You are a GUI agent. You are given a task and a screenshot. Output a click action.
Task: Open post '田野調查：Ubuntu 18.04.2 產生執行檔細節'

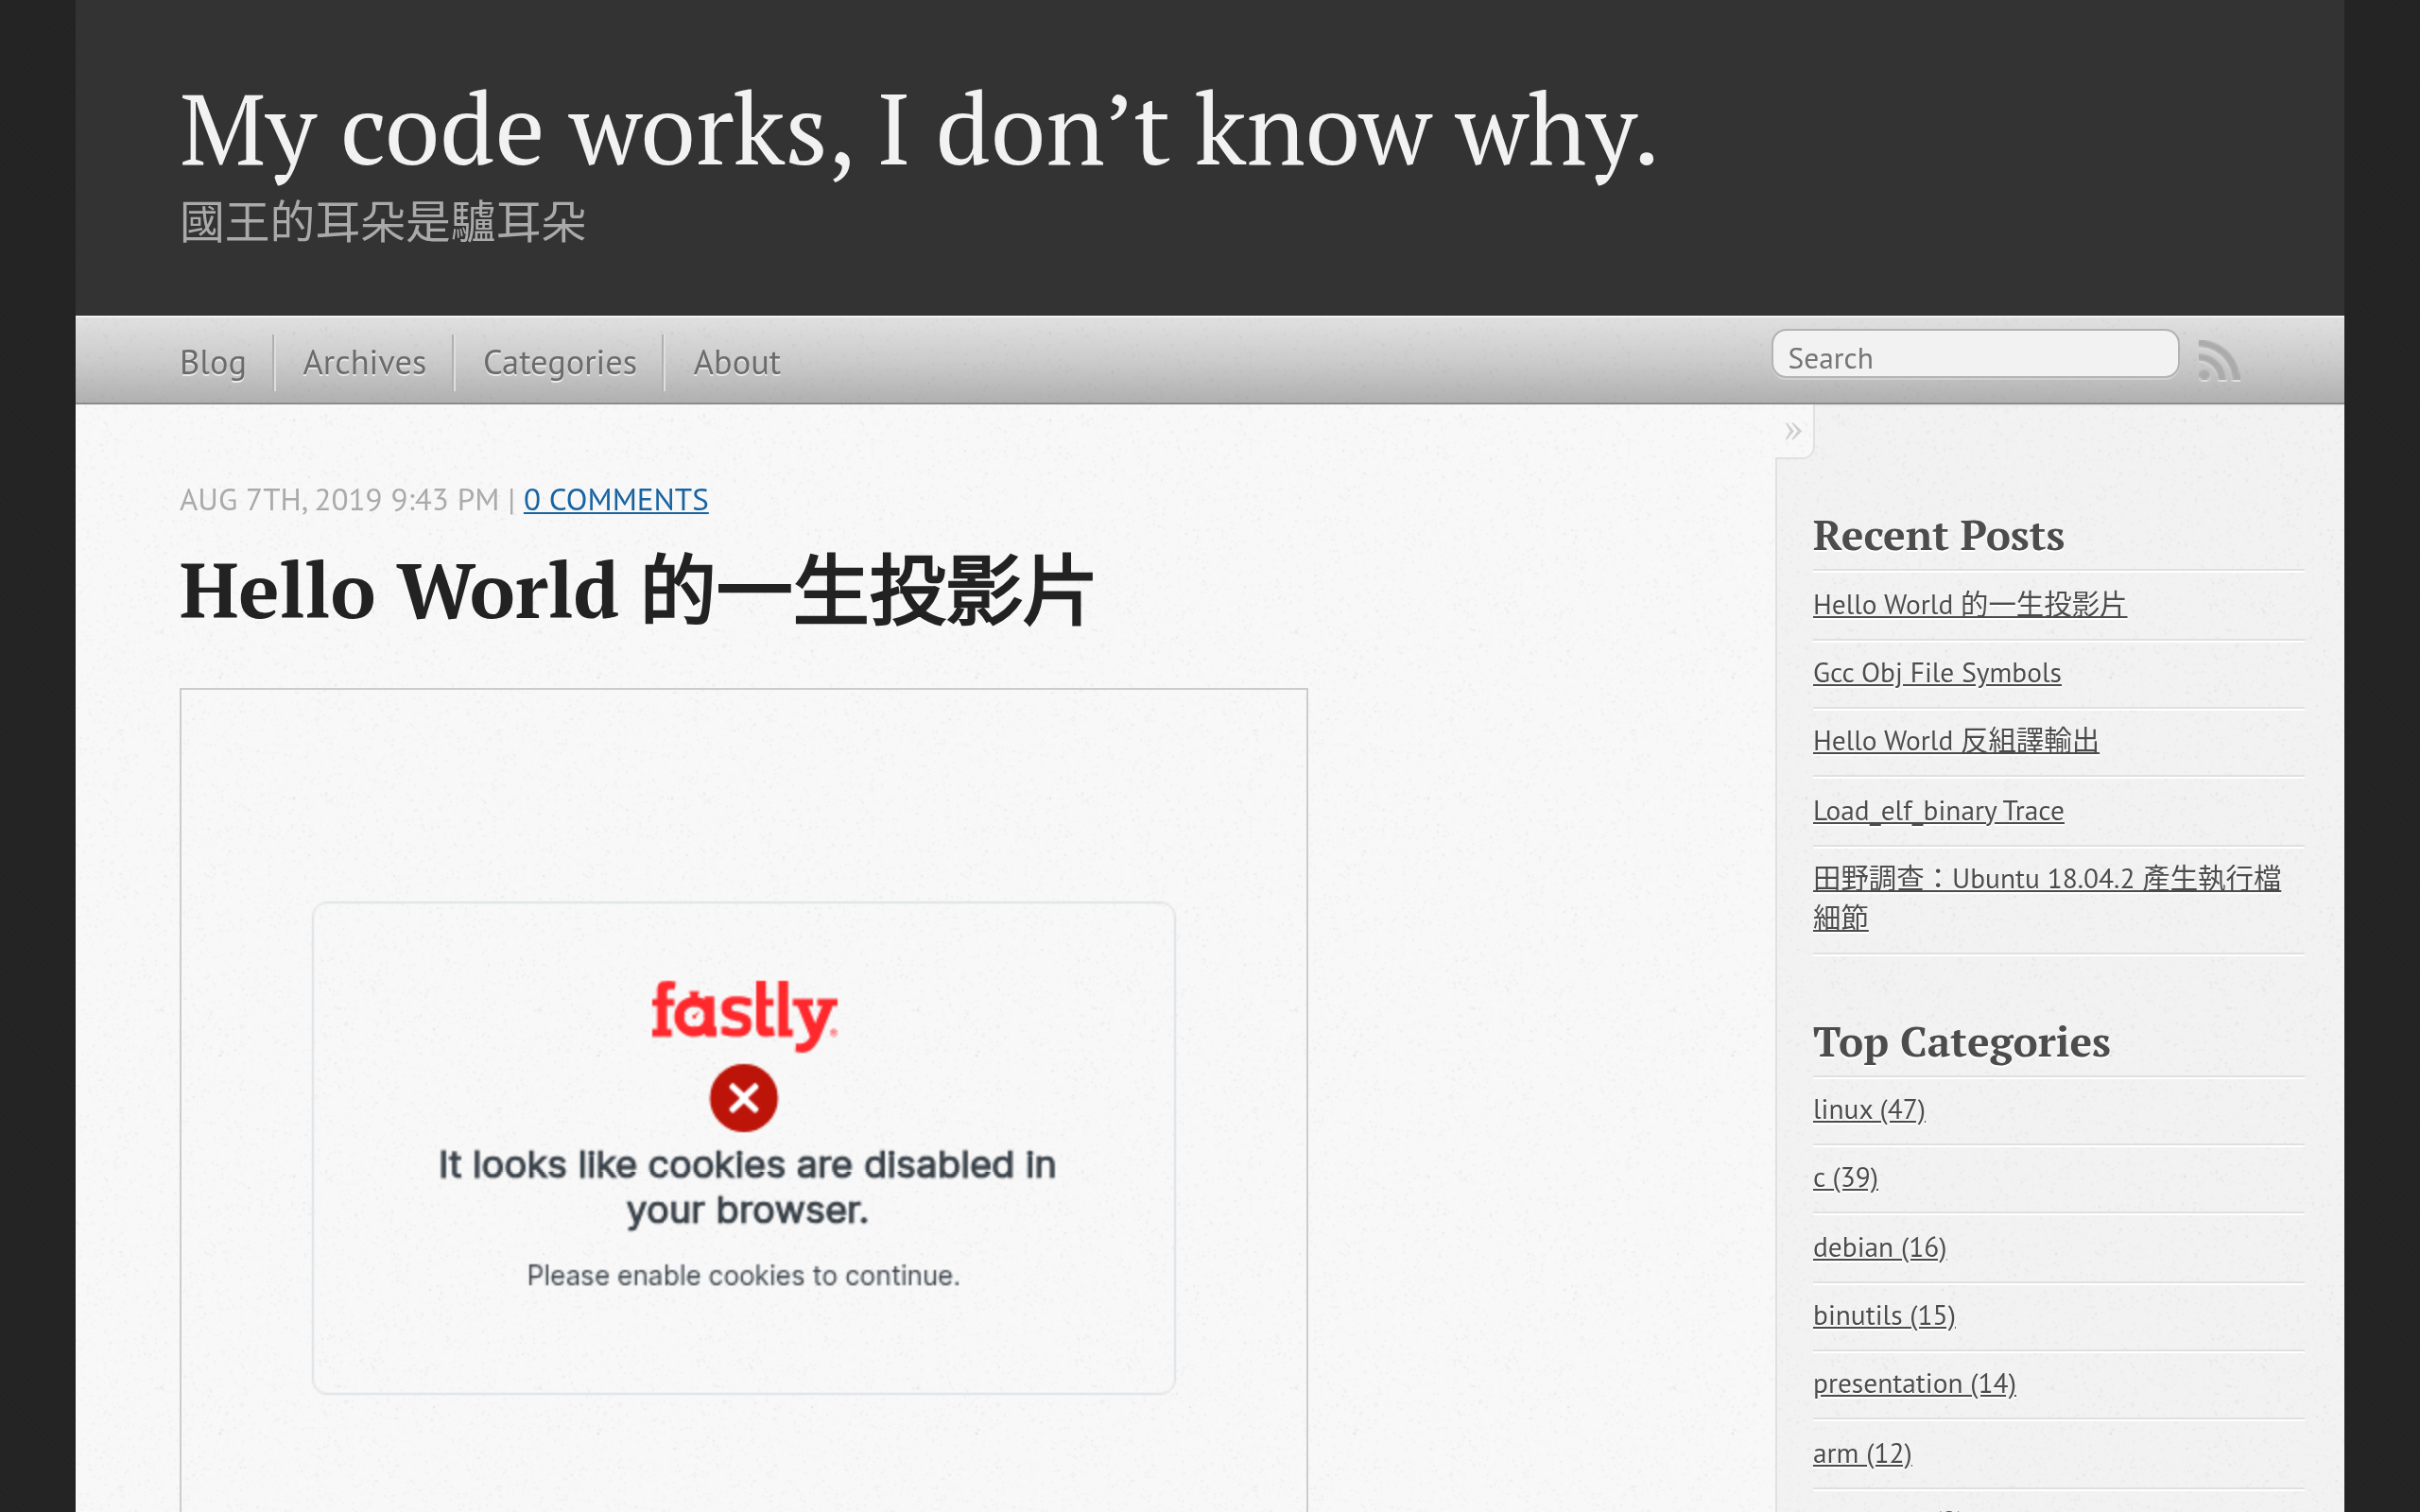point(2046,898)
